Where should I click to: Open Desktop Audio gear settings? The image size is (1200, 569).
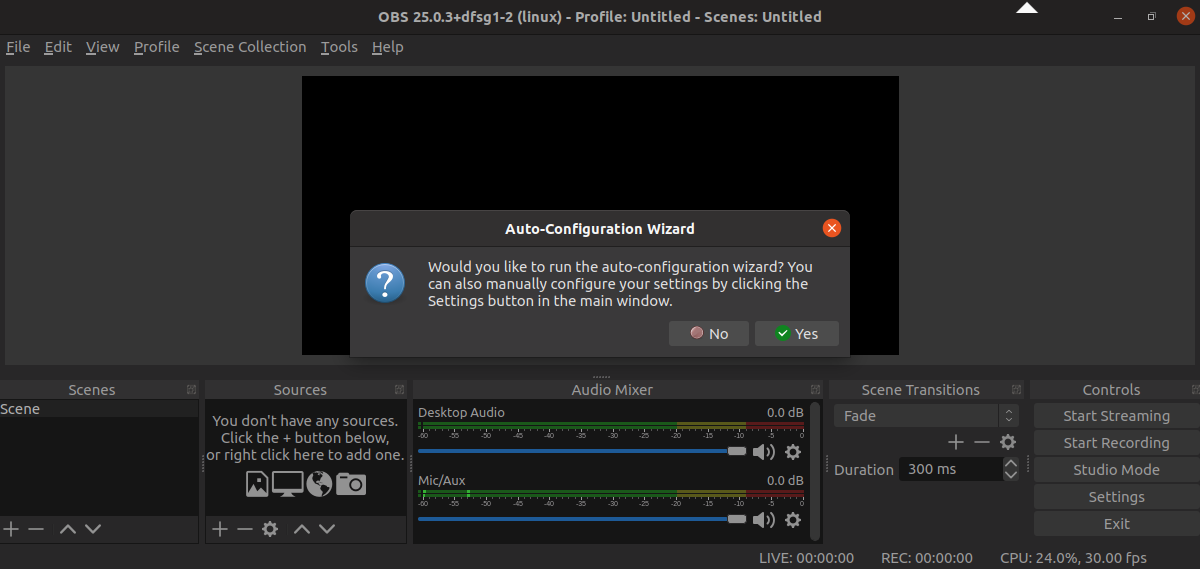point(793,452)
